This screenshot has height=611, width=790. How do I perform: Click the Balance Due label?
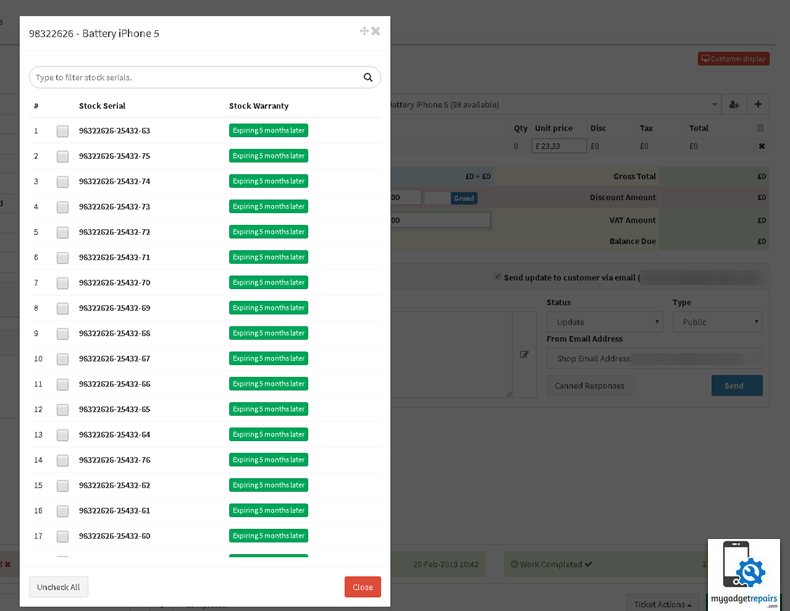click(632, 241)
